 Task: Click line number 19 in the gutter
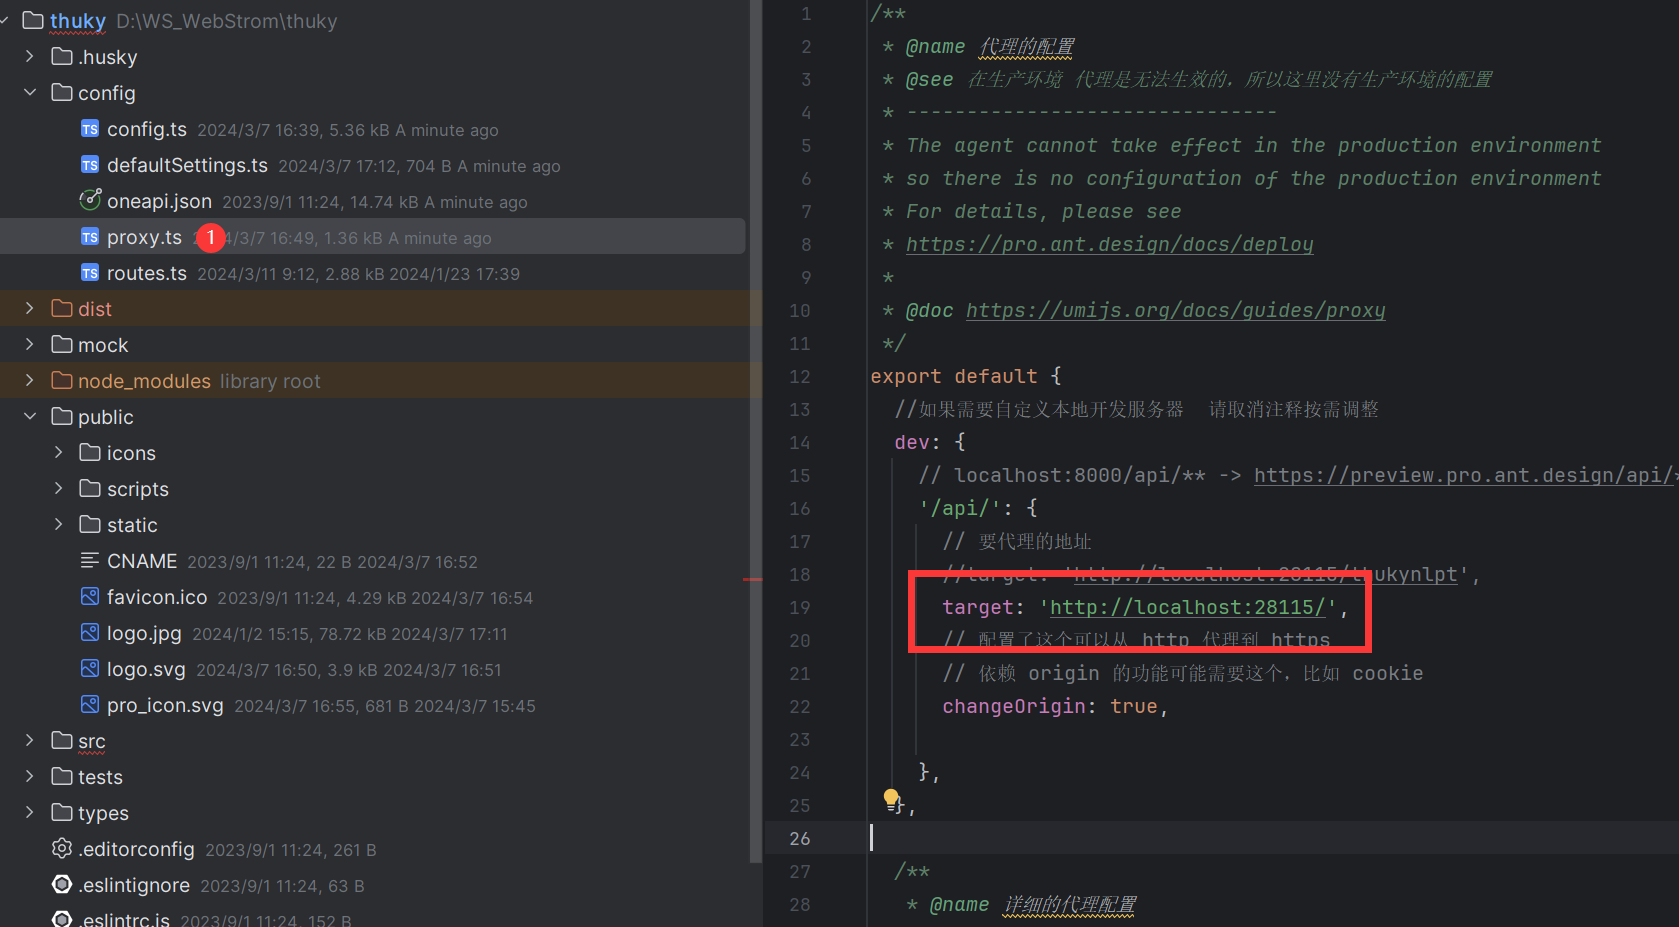click(800, 607)
